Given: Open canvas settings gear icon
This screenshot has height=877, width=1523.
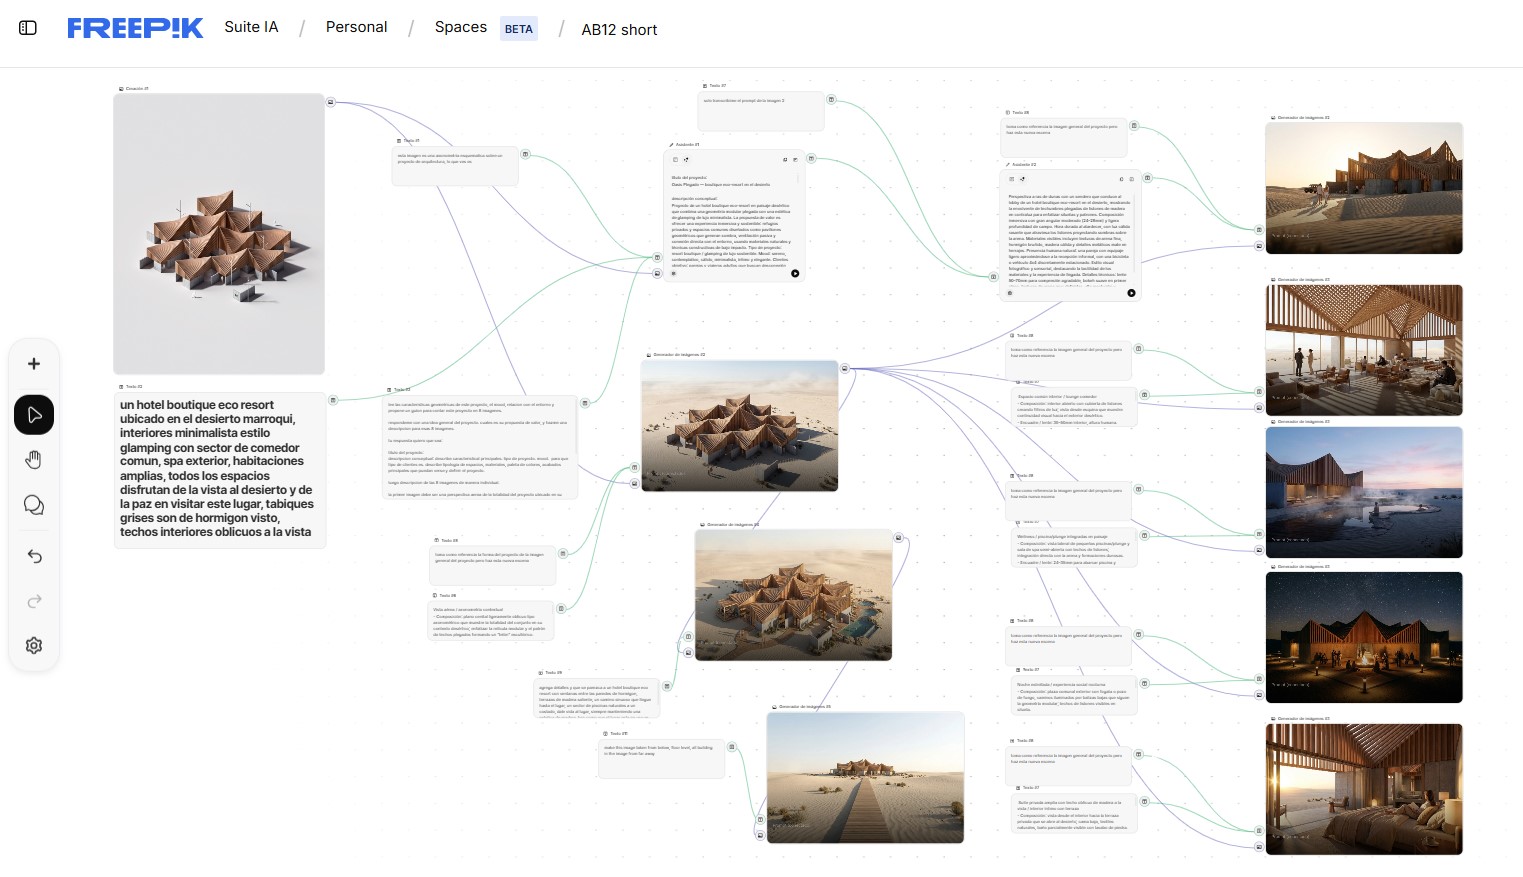Looking at the screenshot, I should click(x=34, y=646).
